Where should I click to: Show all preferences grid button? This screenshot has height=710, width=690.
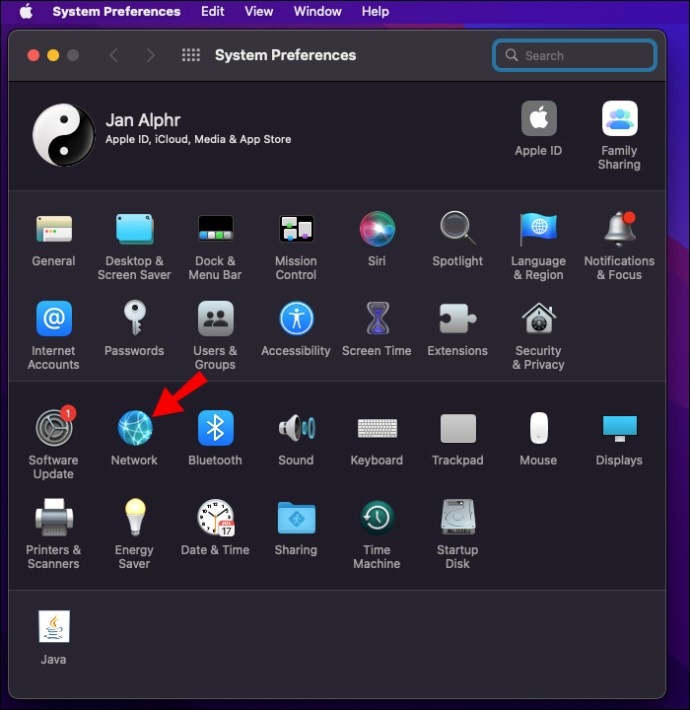tap(191, 55)
